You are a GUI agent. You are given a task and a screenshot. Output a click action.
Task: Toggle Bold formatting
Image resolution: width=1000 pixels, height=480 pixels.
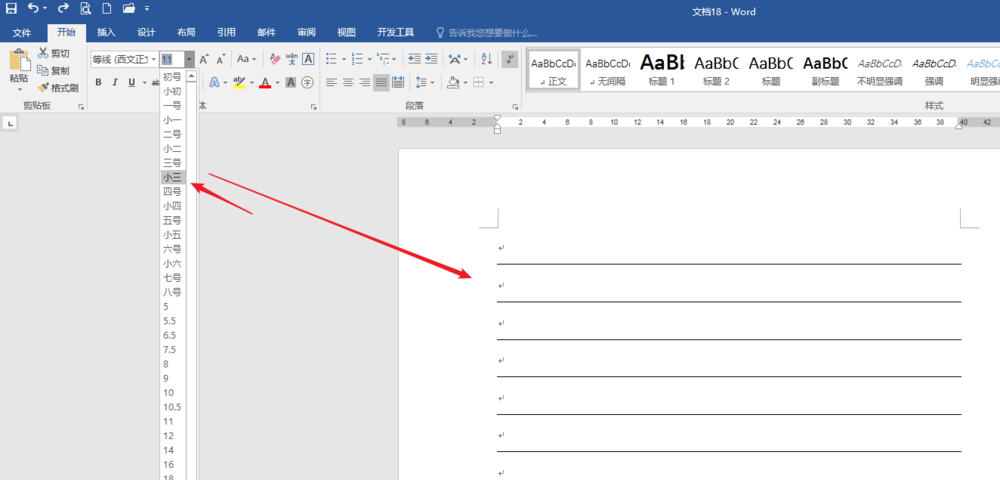pos(99,82)
